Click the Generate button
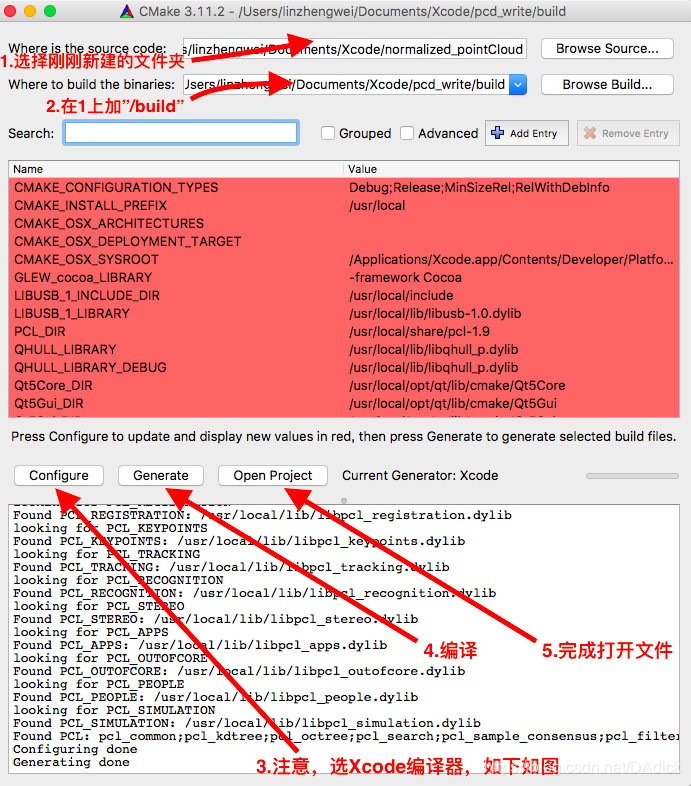 (160, 475)
